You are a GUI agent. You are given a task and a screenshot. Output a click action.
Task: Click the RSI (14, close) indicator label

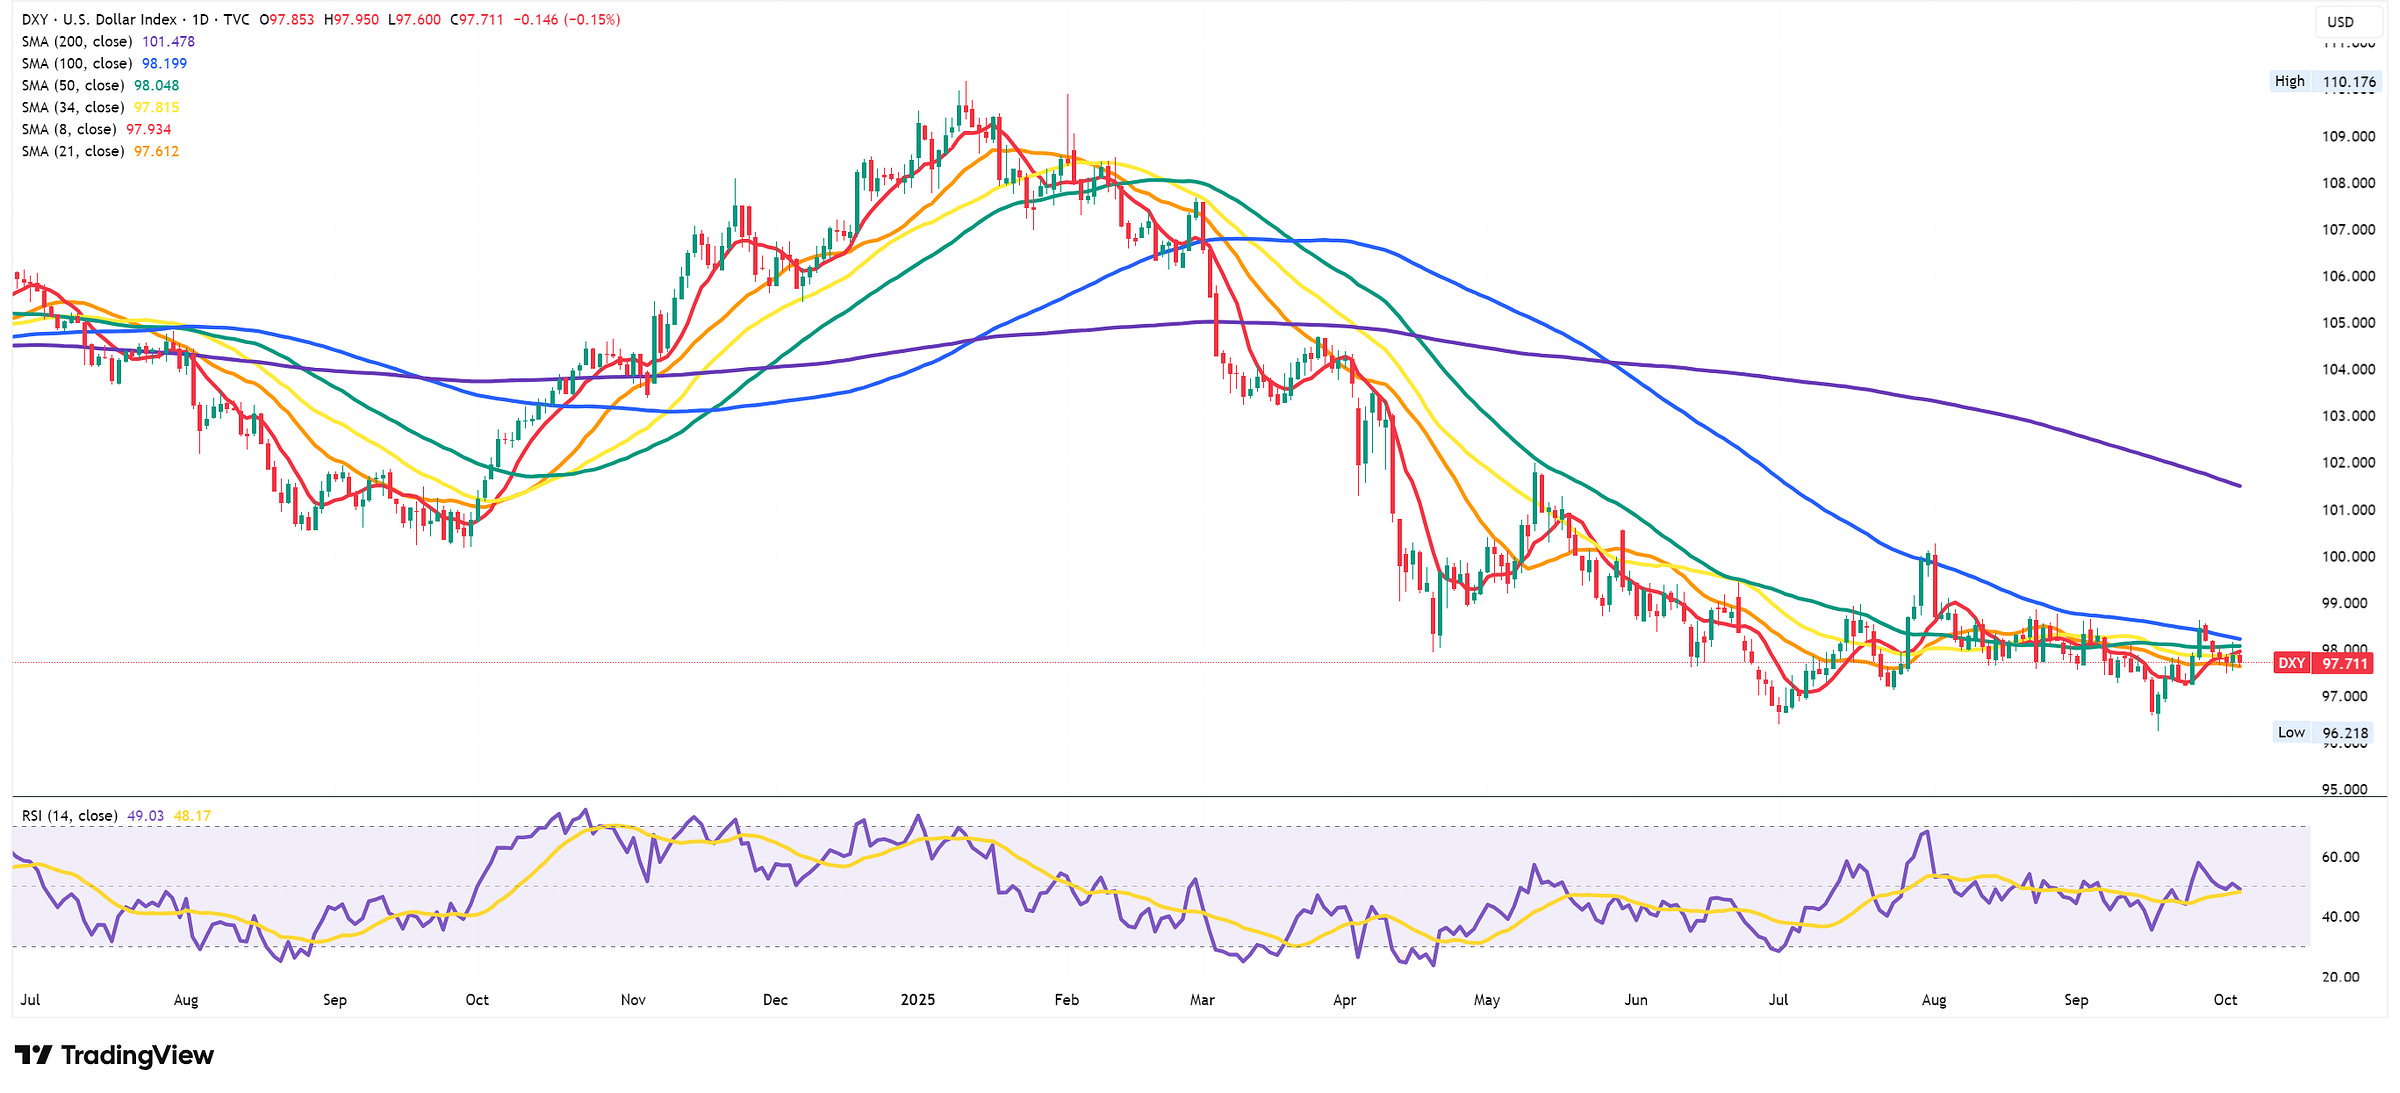pos(69,816)
